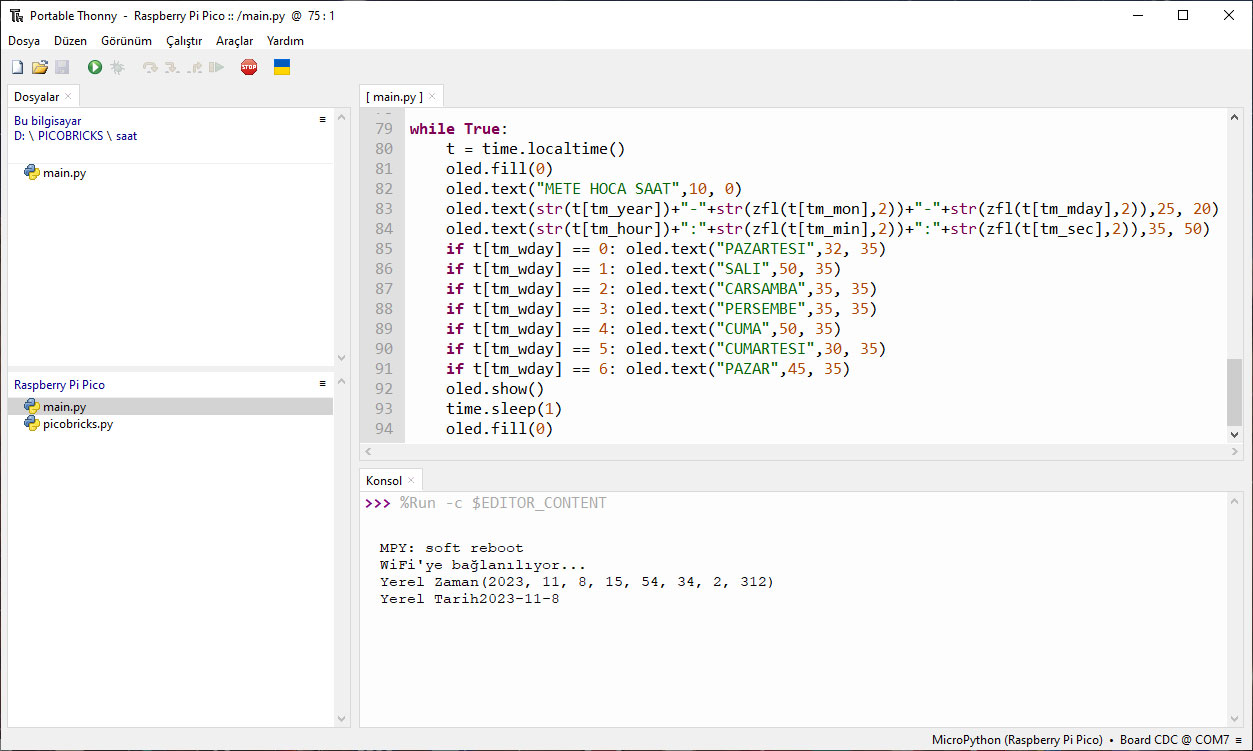
Task: Click the editor vertical scrollbar thumb
Action: [1234, 392]
